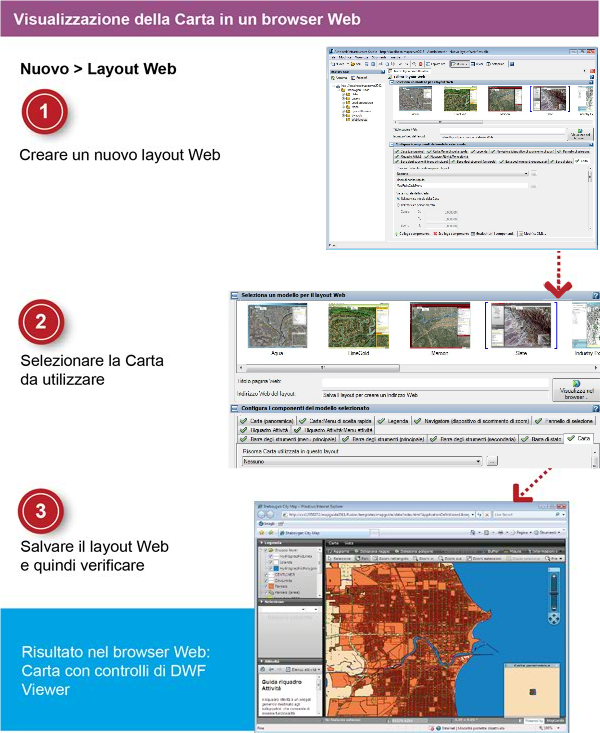
Task: Click the Forward button in Internet Explorer
Action: click(271, 514)
